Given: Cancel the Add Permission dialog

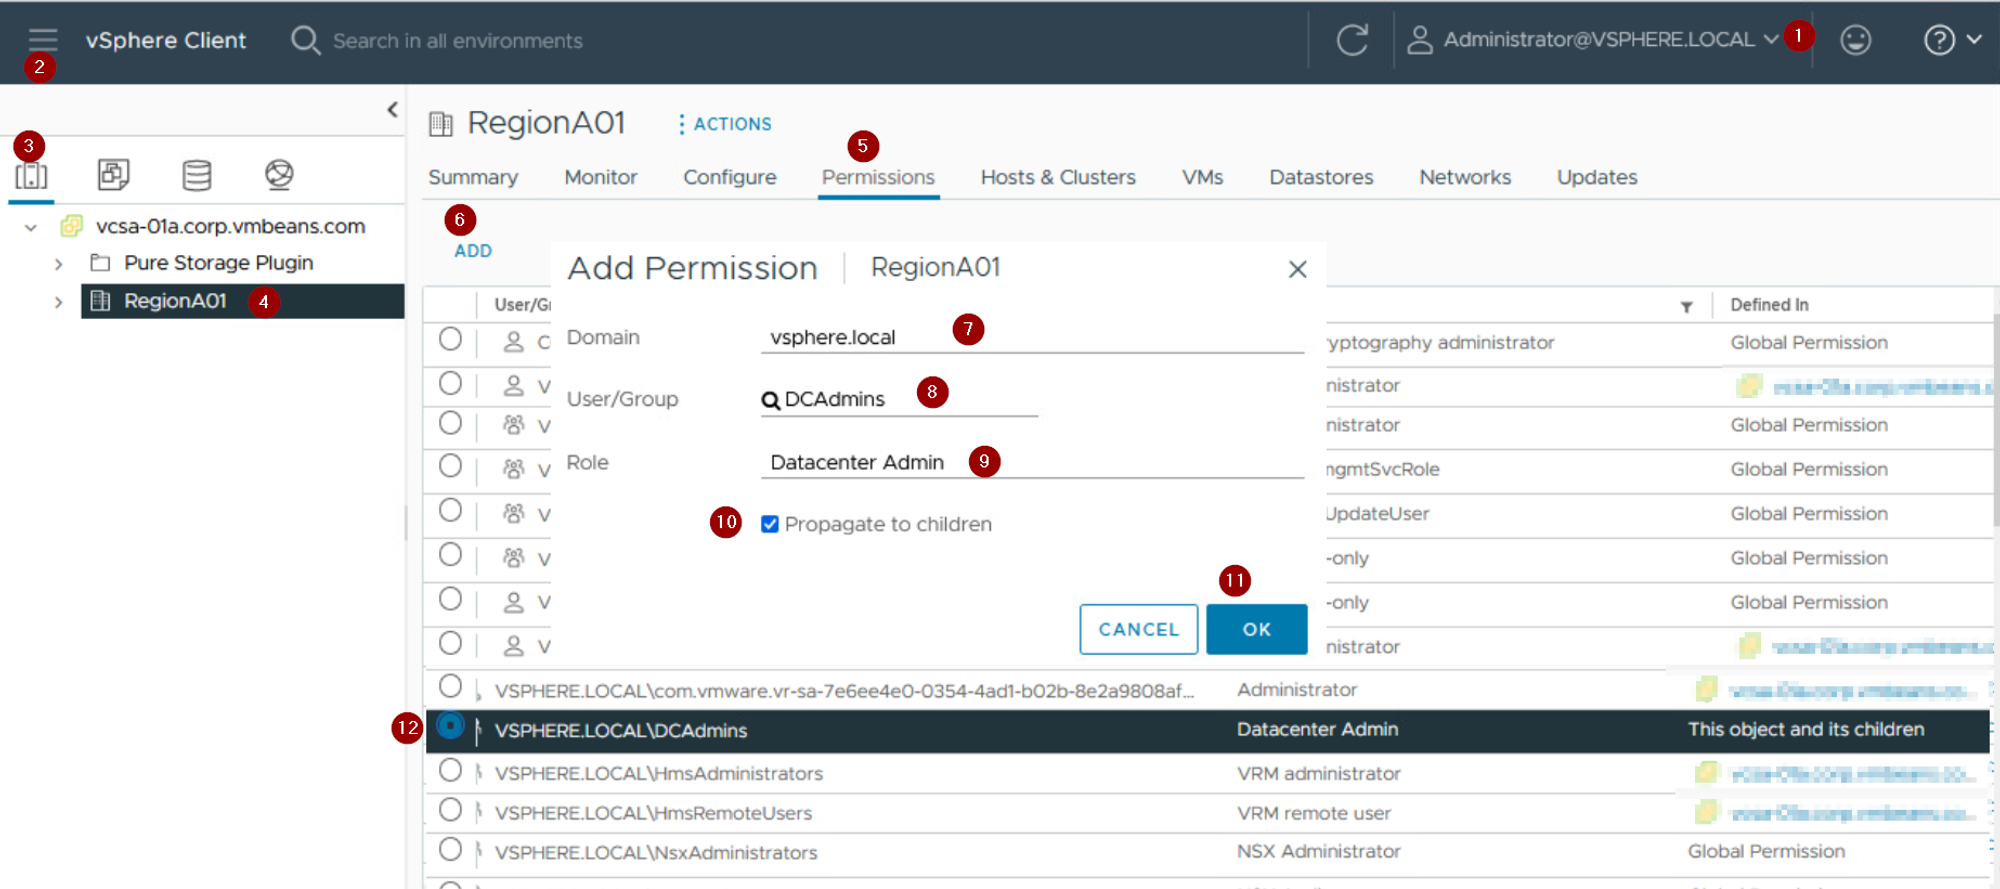Looking at the screenshot, I should (1138, 629).
